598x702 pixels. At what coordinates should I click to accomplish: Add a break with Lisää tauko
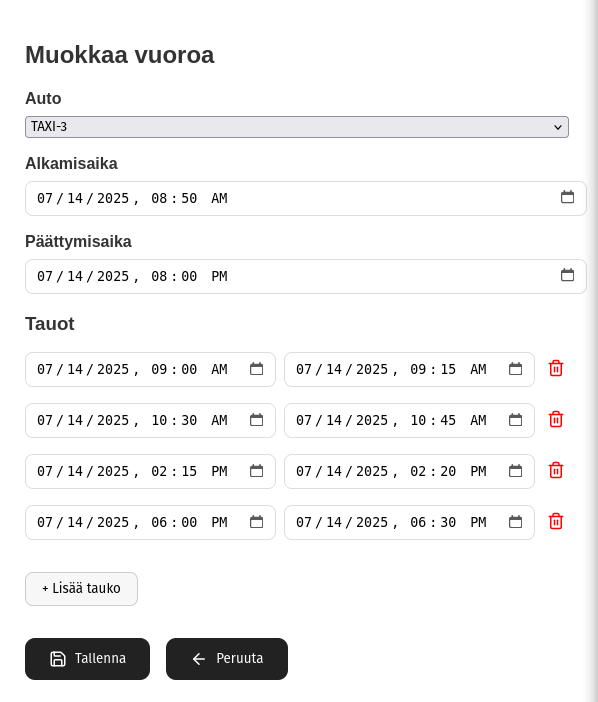(81, 589)
